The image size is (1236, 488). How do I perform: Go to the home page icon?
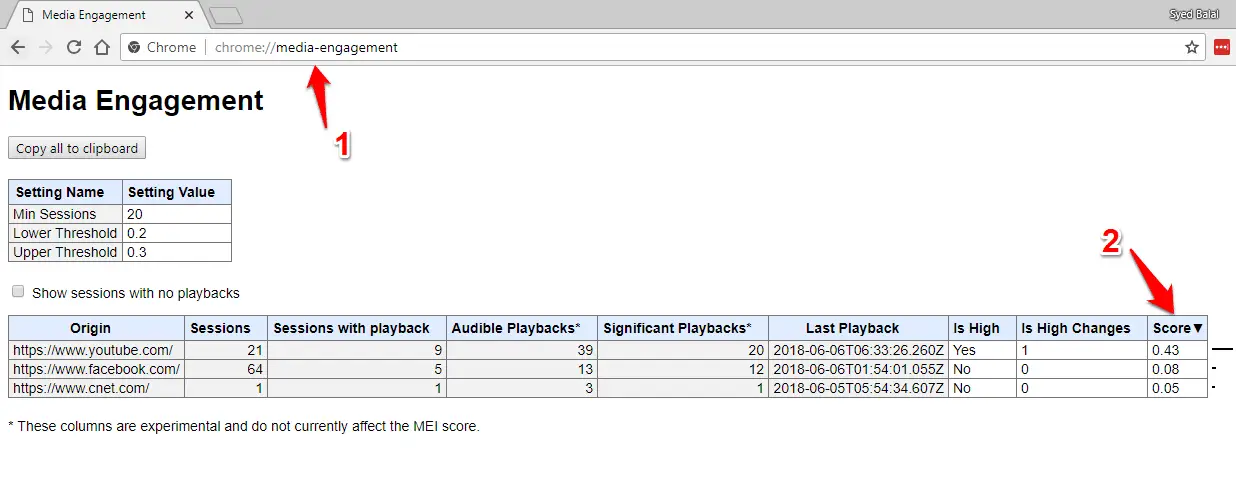[102, 47]
